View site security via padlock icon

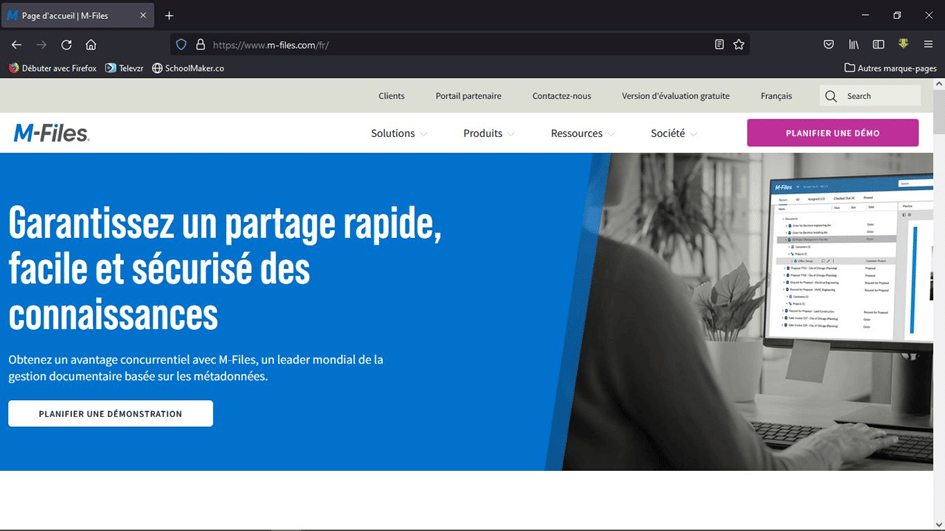[x=201, y=45]
